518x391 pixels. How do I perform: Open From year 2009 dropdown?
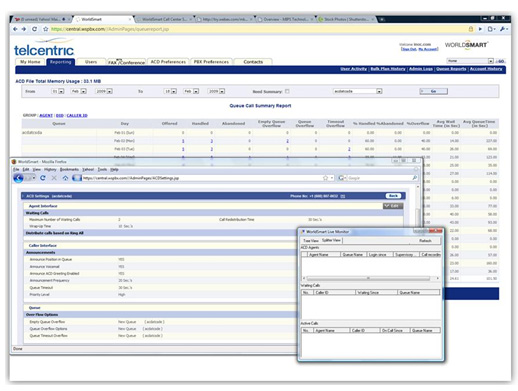[x=104, y=91]
